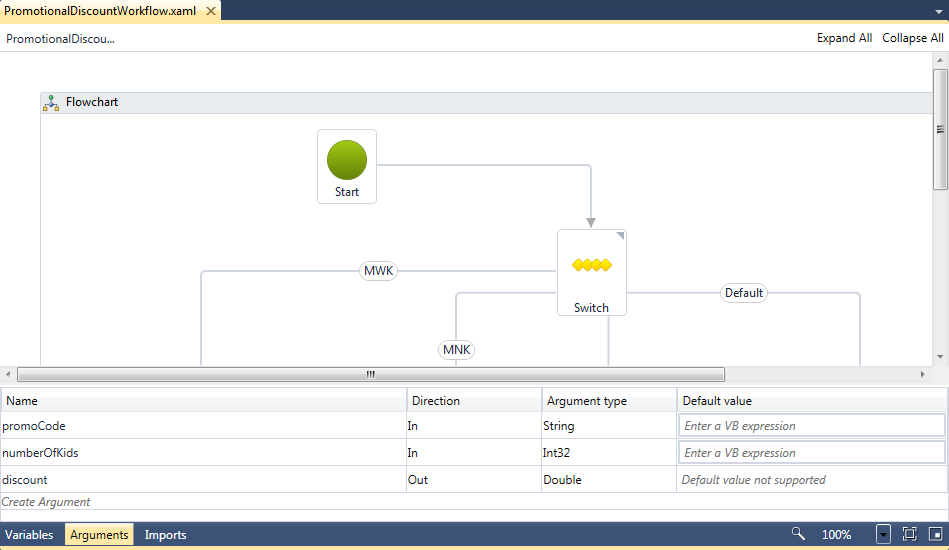Click the Flowchart header title

point(92,102)
